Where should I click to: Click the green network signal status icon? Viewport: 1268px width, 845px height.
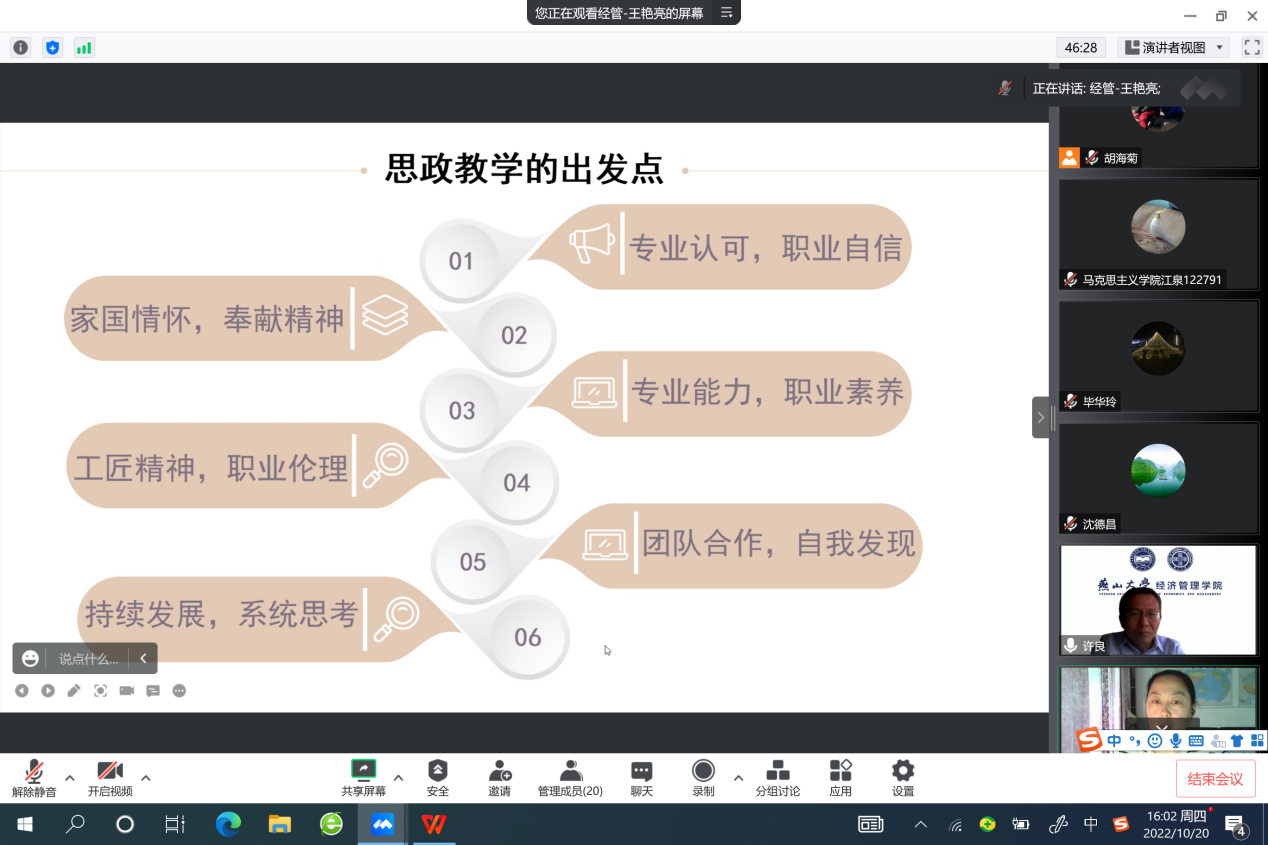[x=84, y=47]
